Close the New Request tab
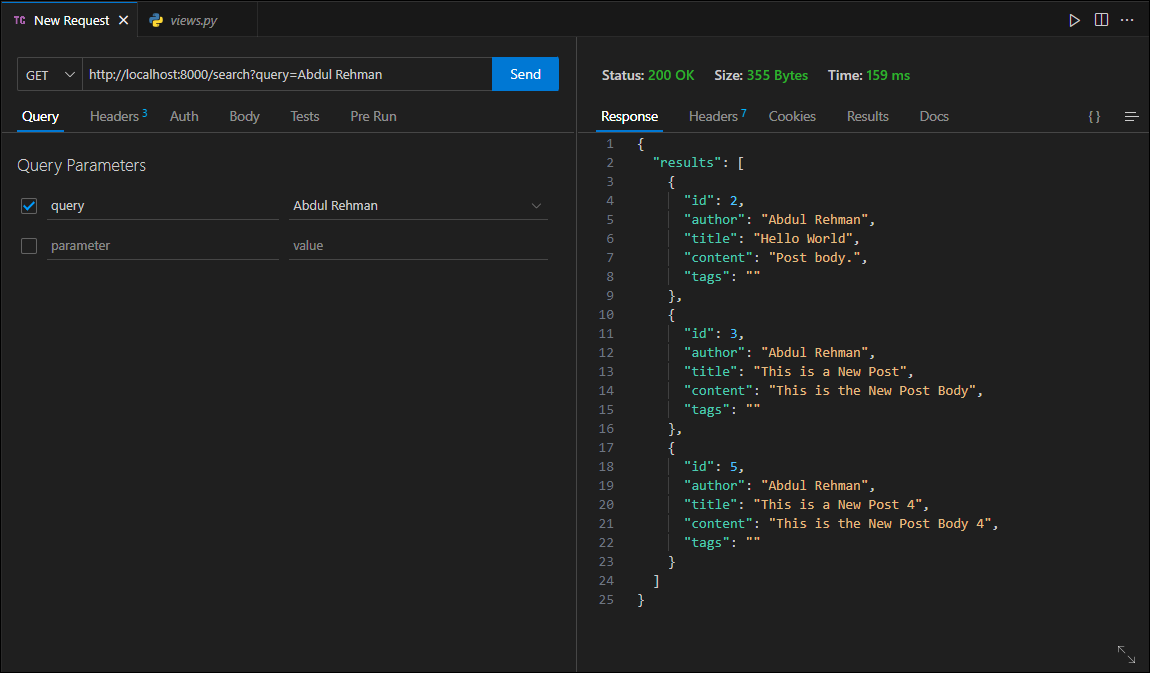This screenshot has height=673, width=1150. 123,21
